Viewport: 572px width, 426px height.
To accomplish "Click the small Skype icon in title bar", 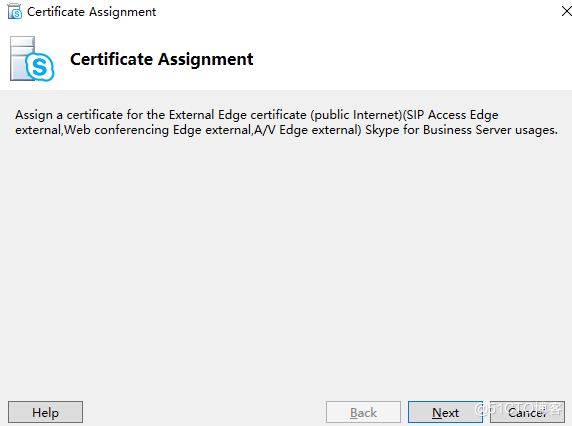I will pos(15,11).
